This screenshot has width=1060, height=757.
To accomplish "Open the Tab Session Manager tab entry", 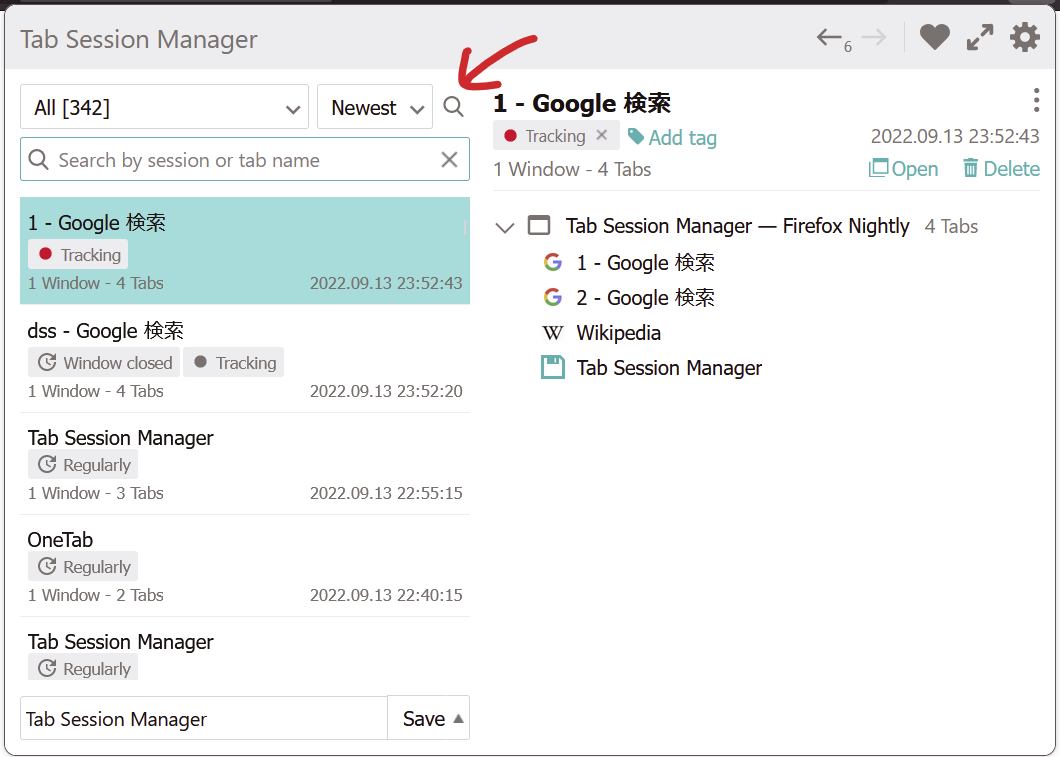I will [x=669, y=368].
